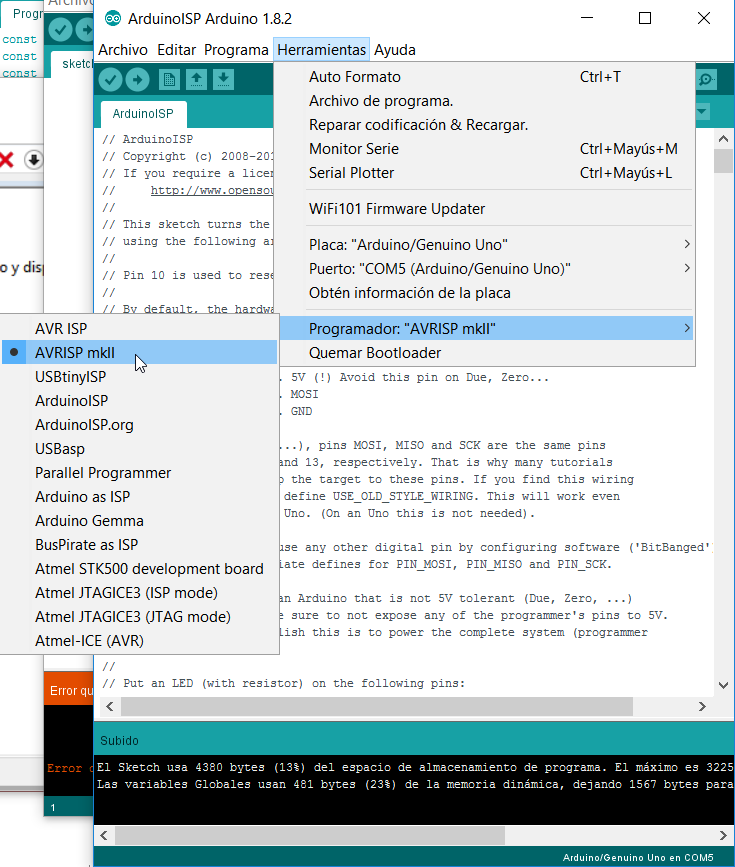The image size is (735, 867).
Task: Click the '// Put an LED' comment line
Action: pyautogui.click(x=284, y=683)
